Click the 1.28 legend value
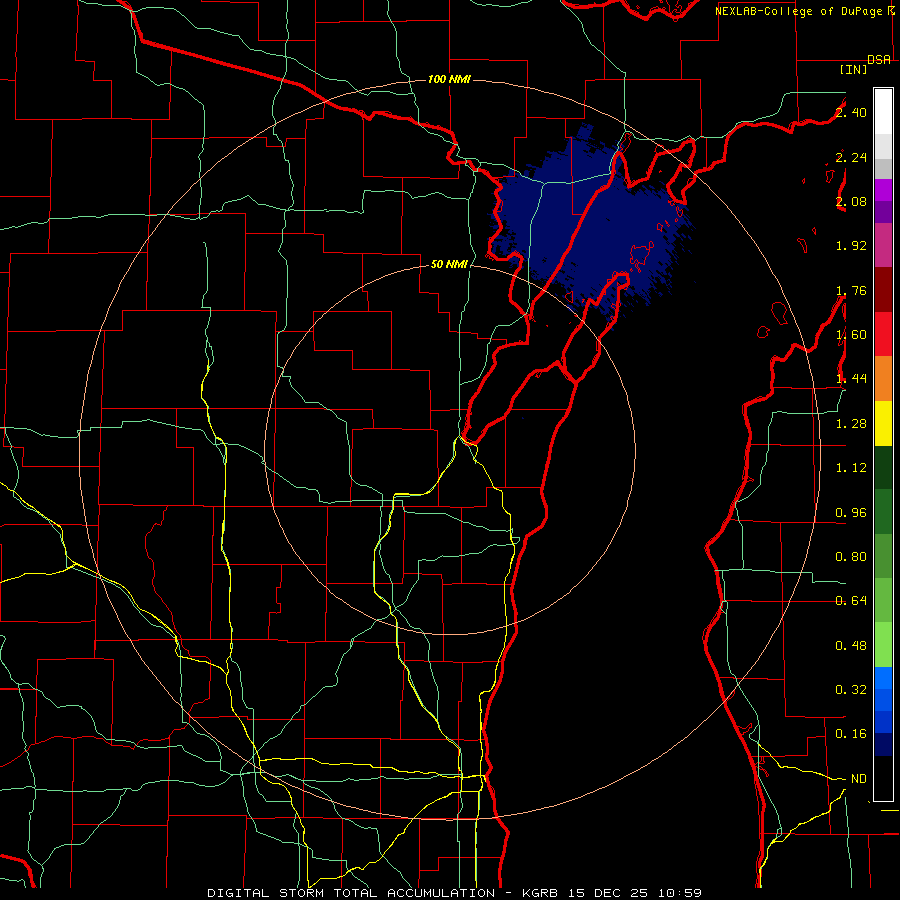Image resolution: width=900 pixels, height=900 pixels. [x=851, y=424]
